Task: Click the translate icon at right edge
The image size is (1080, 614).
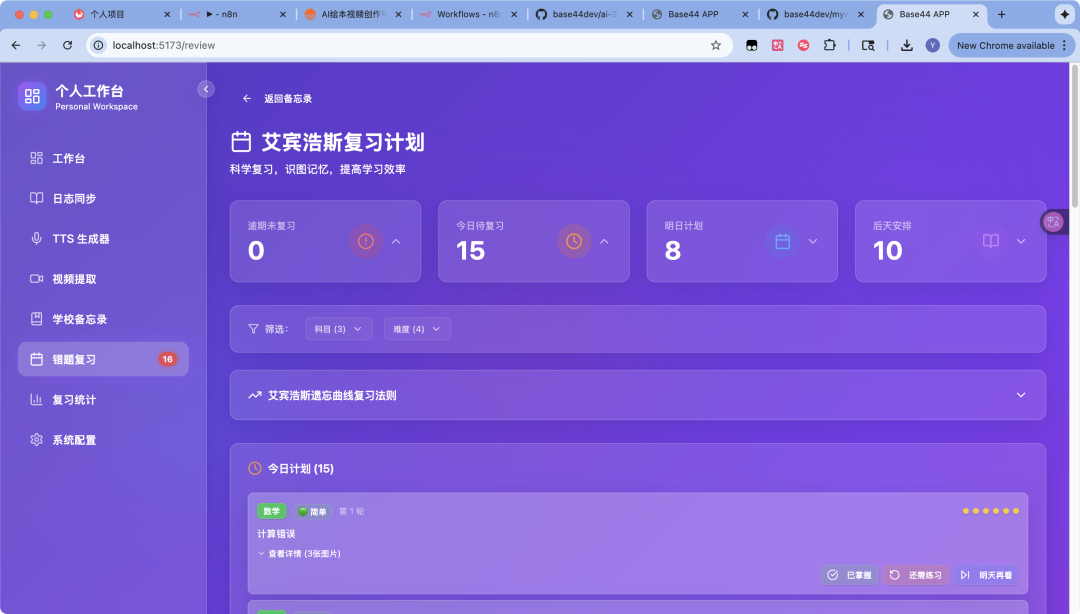Action: pos(1053,222)
